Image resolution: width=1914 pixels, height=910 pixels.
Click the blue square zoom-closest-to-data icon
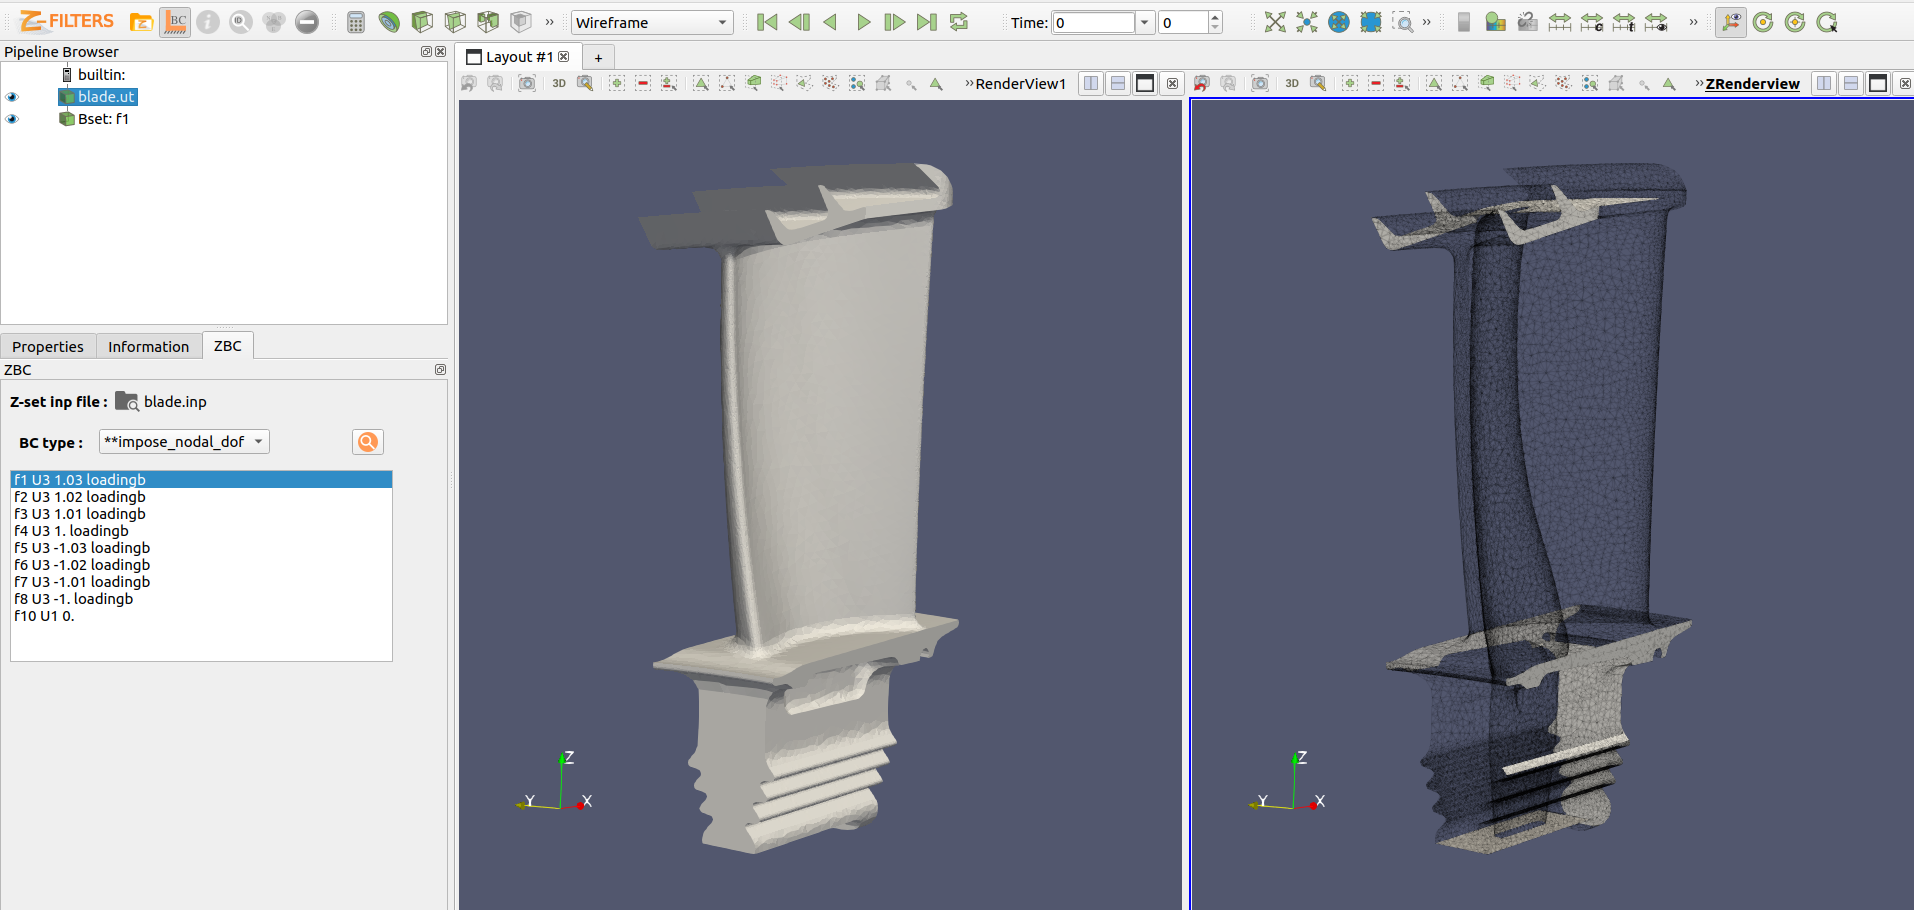click(1371, 22)
